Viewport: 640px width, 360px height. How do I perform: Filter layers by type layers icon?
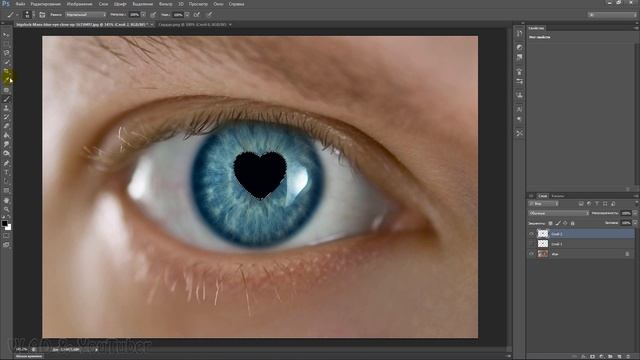click(x=597, y=204)
